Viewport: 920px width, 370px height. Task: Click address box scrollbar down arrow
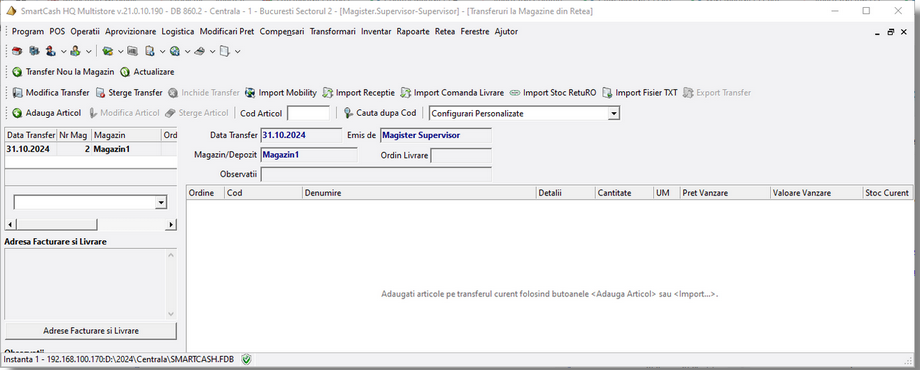pos(171,314)
